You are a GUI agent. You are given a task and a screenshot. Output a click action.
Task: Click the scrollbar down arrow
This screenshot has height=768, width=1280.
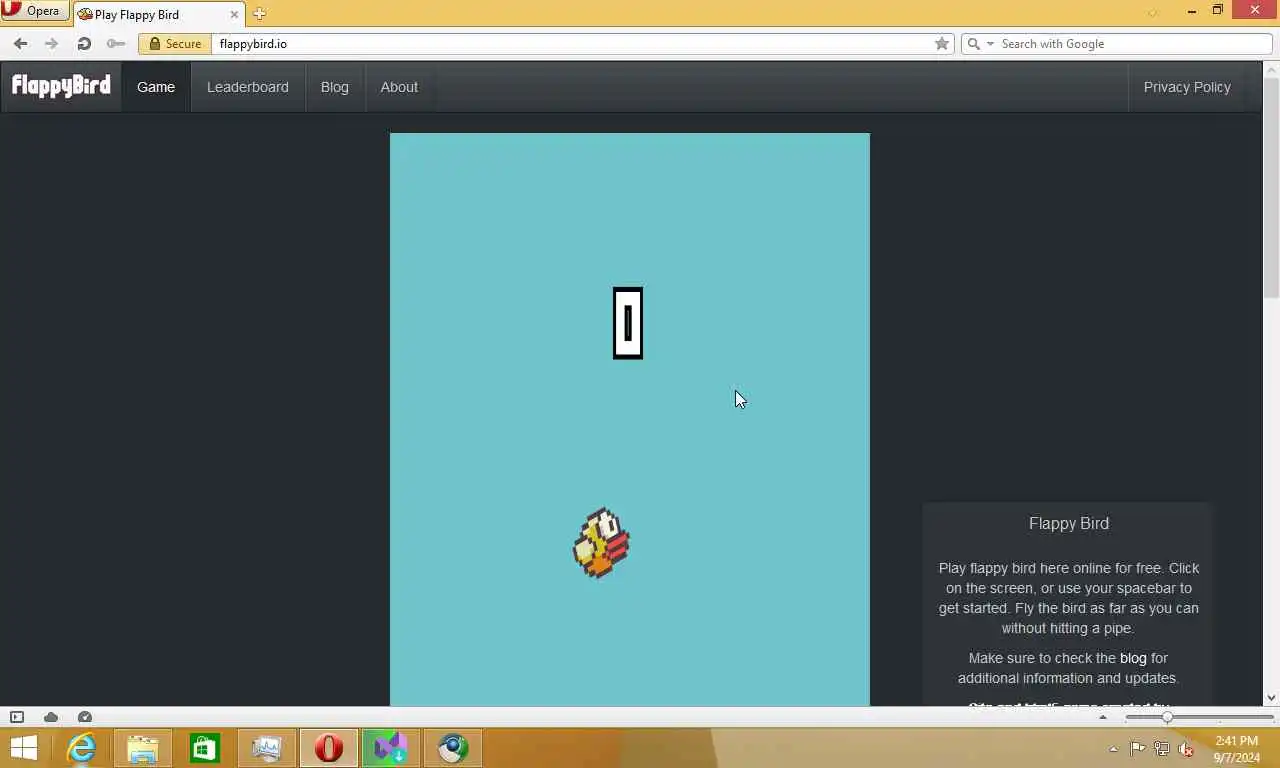[1271, 698]
